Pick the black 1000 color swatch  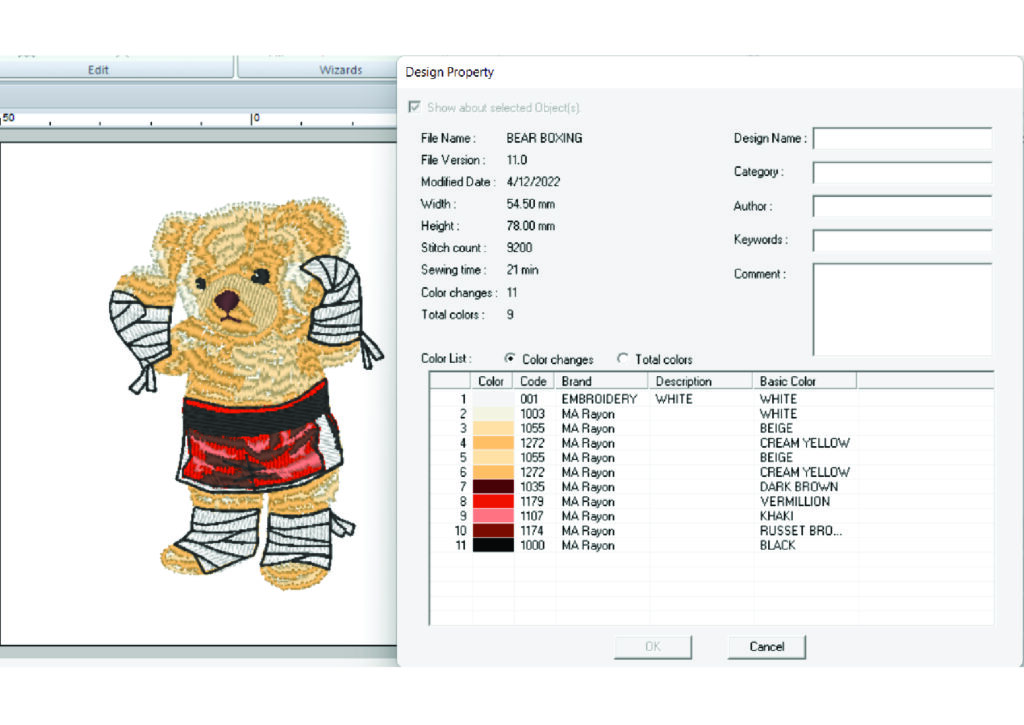tap(492, 546)
